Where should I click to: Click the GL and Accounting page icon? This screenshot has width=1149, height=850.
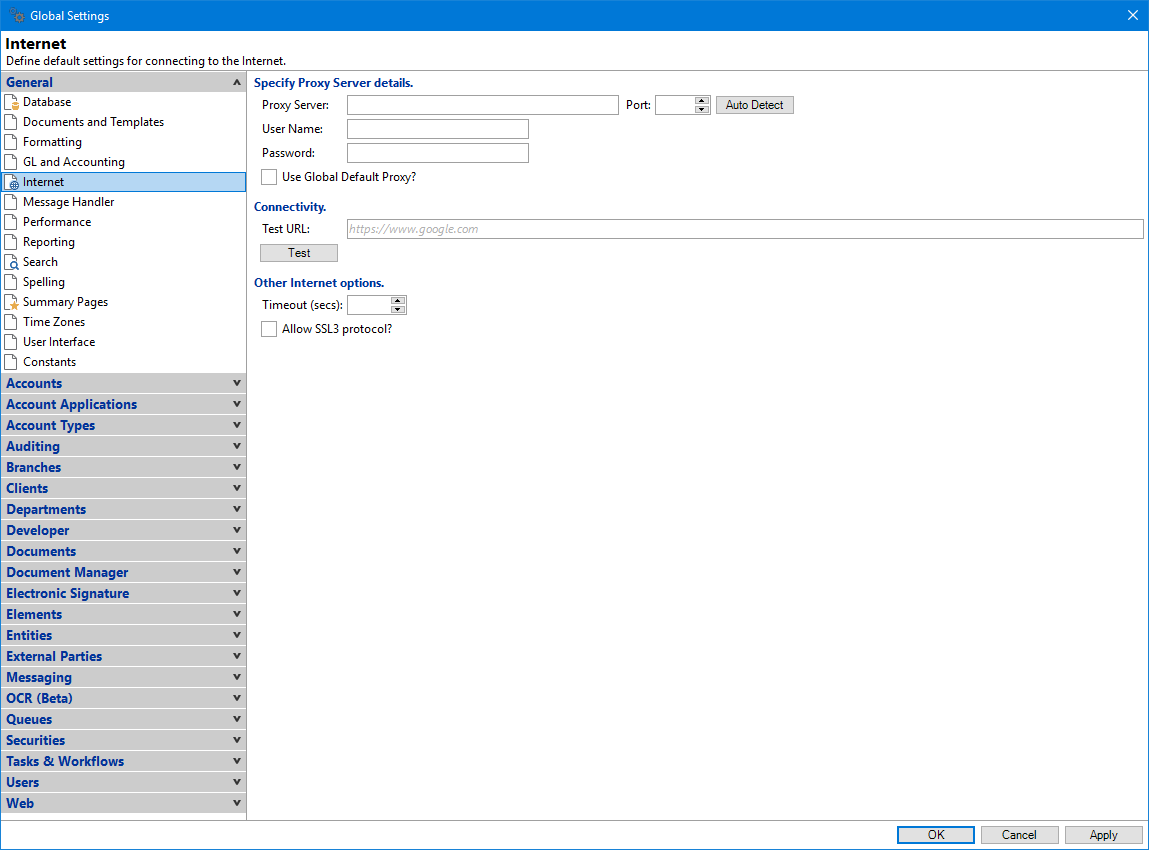click(11, 162)
